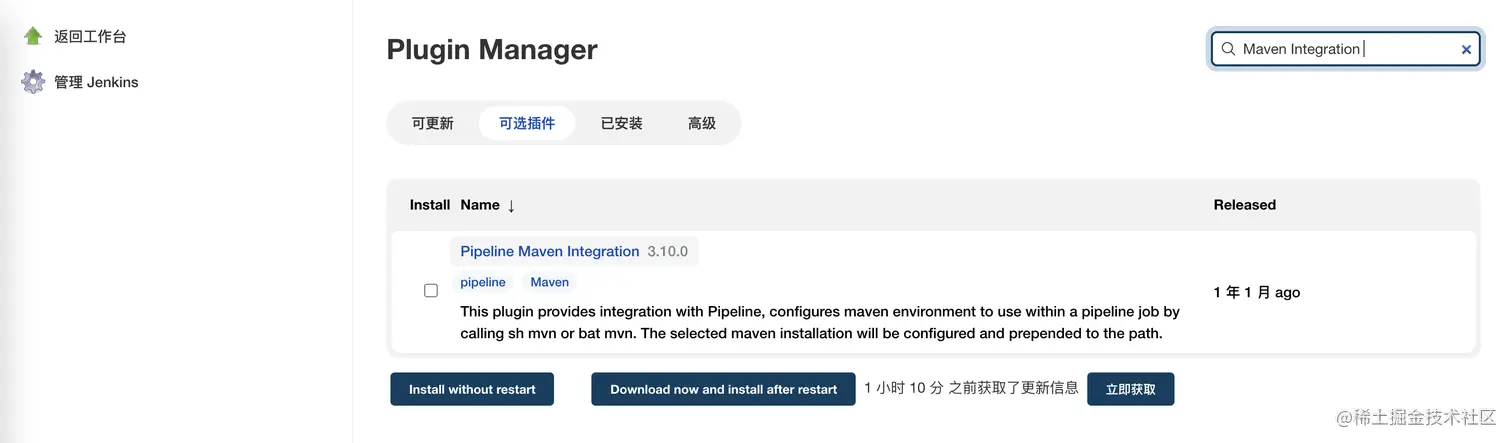Viewport: 1512px width, 443px height.
Task: Click the green up-arrow dashboard icon
Action: coord(33,36)
